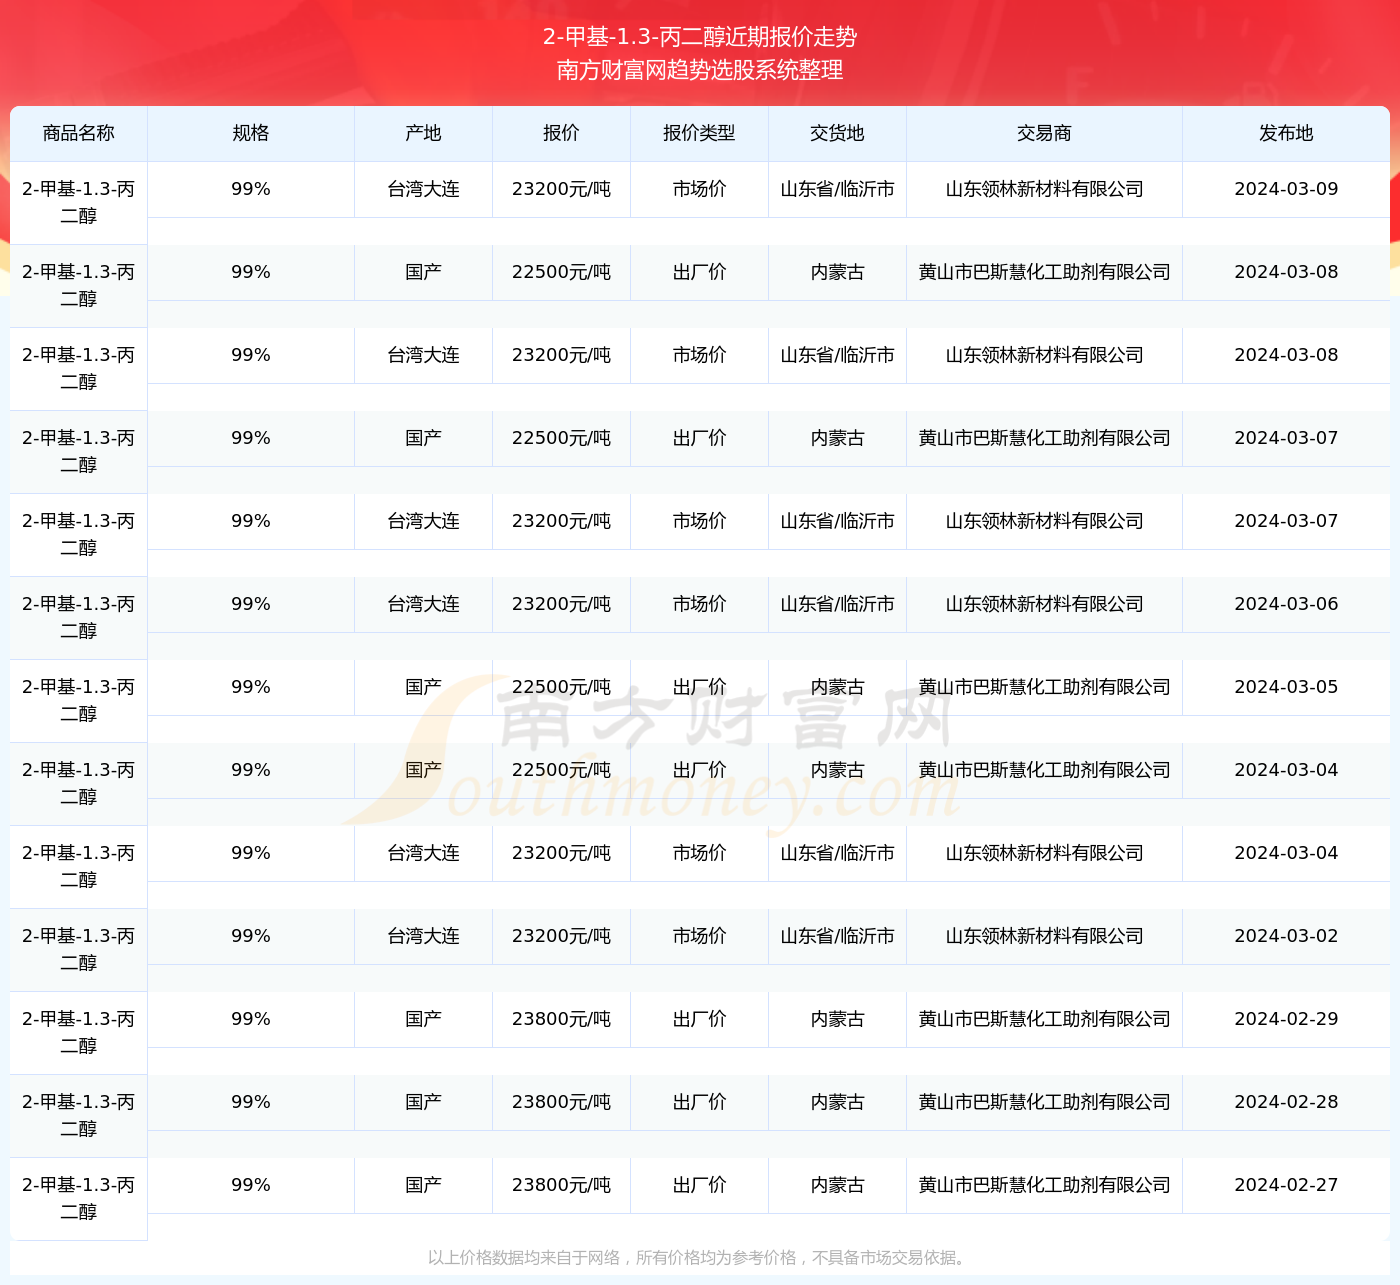Click 黄山市巴斯慧化工助剂有限公司 in the 2024-03-08 row

pos(1043,271)
